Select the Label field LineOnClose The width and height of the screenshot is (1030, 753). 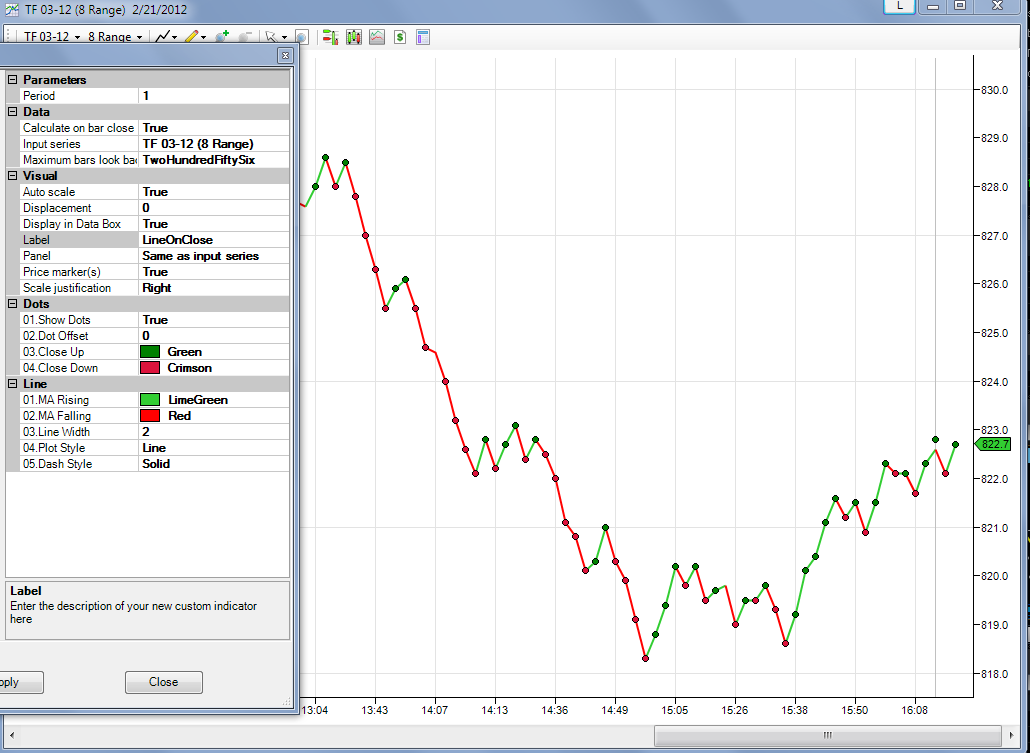[213, 240]
